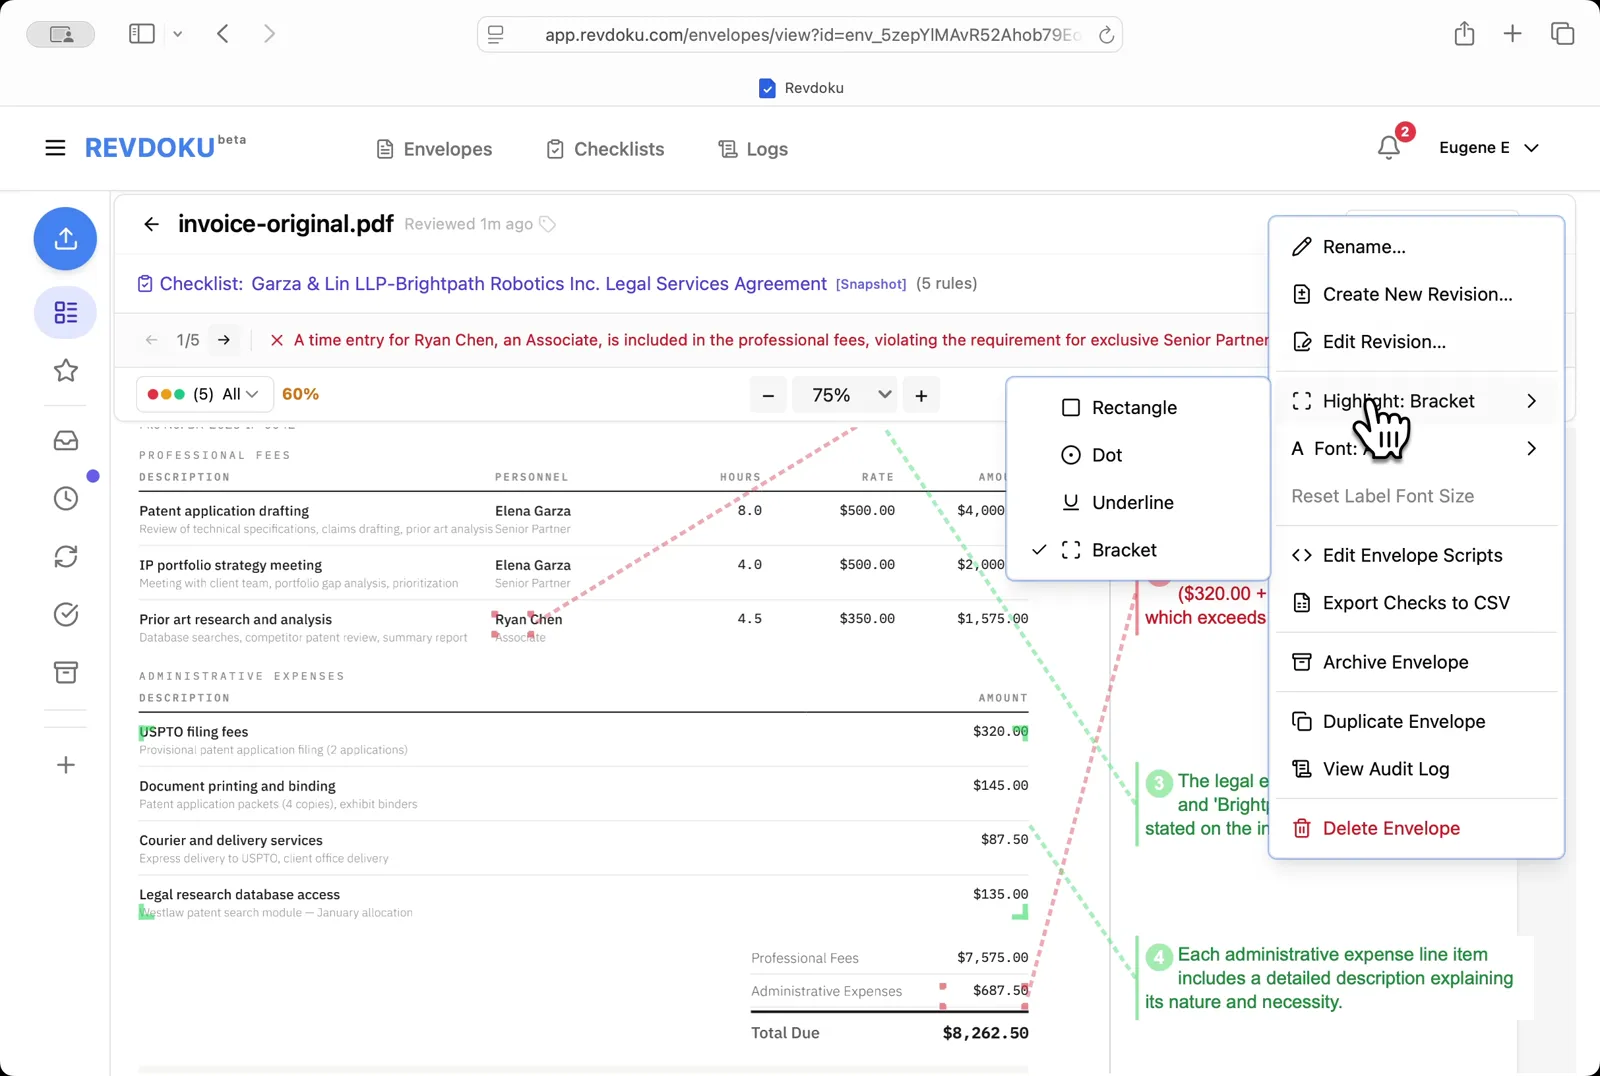The image size is (1600, 1076).
Task: Open history using the clock sidebar icon
Action: [x=65, y=497]
